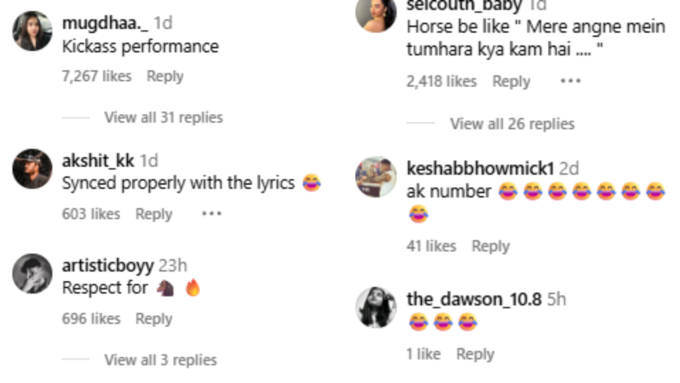Viewport: 680px width, 383px height.
Task: Reply to Kickass performance comment
Action: click(x=165, y=76)
